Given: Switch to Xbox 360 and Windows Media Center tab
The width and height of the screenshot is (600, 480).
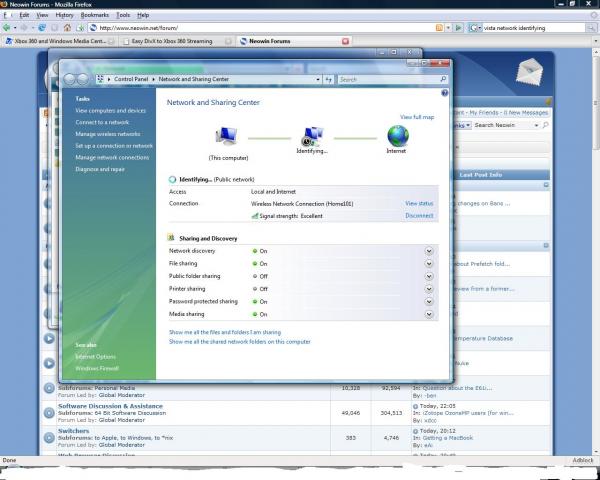Looking at the screenshot, I should pyautogui.click(x=59, y=41).
